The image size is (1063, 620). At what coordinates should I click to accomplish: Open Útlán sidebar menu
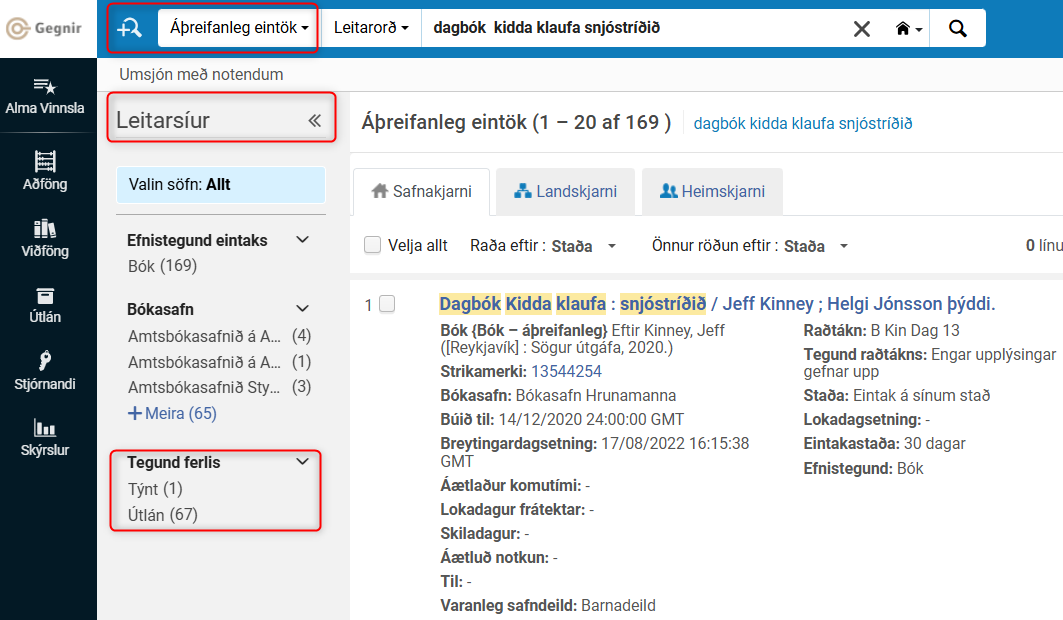click(45, 305)
